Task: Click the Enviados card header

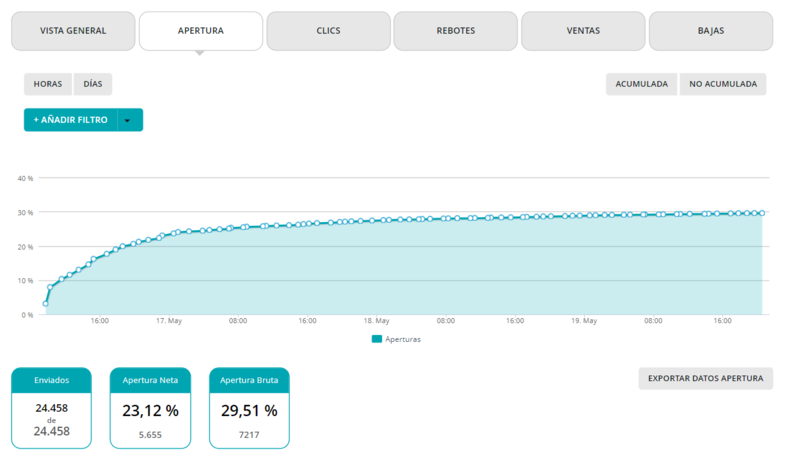Action: click(52, 380)
